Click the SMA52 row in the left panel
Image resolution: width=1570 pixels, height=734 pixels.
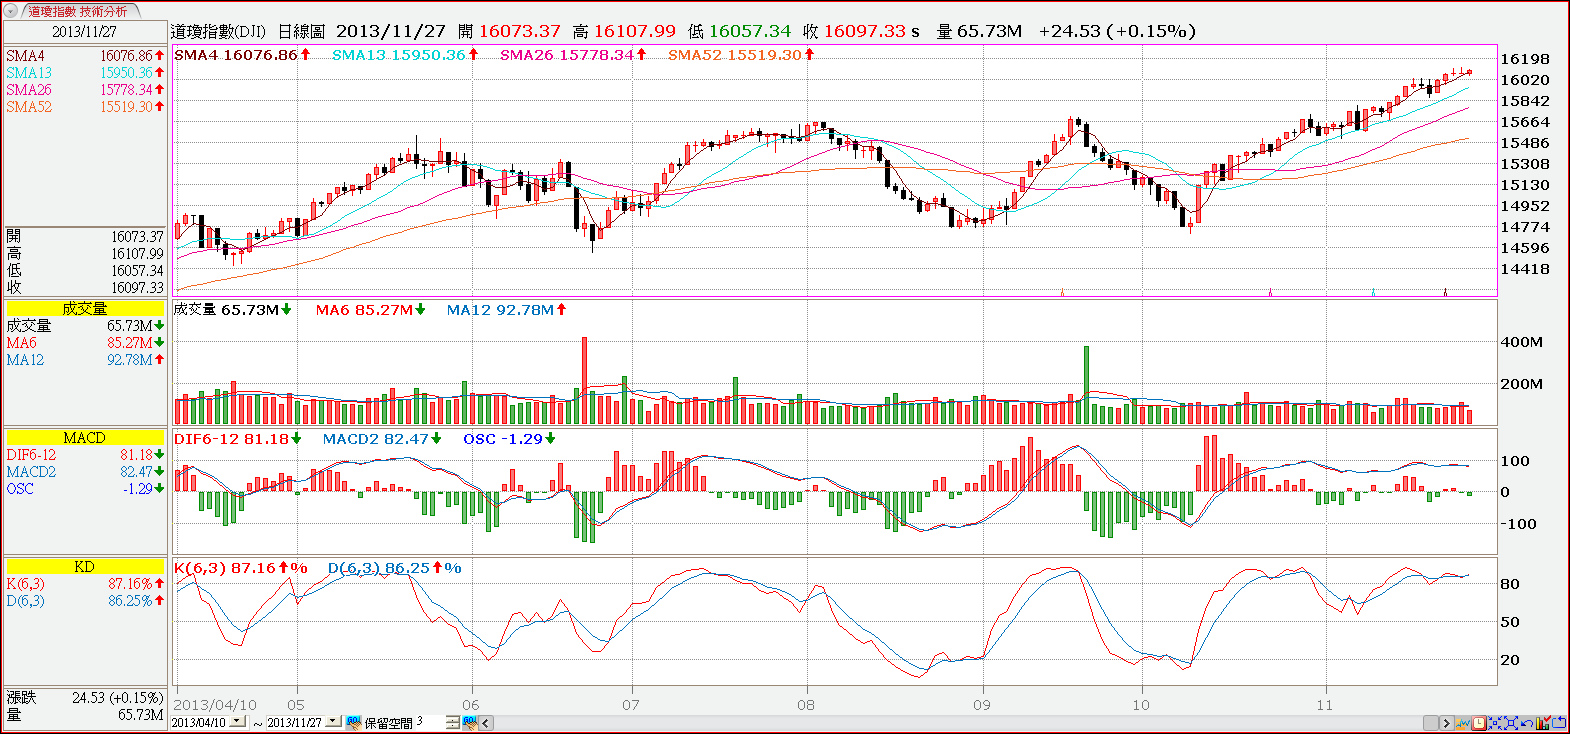click(84, 107)
